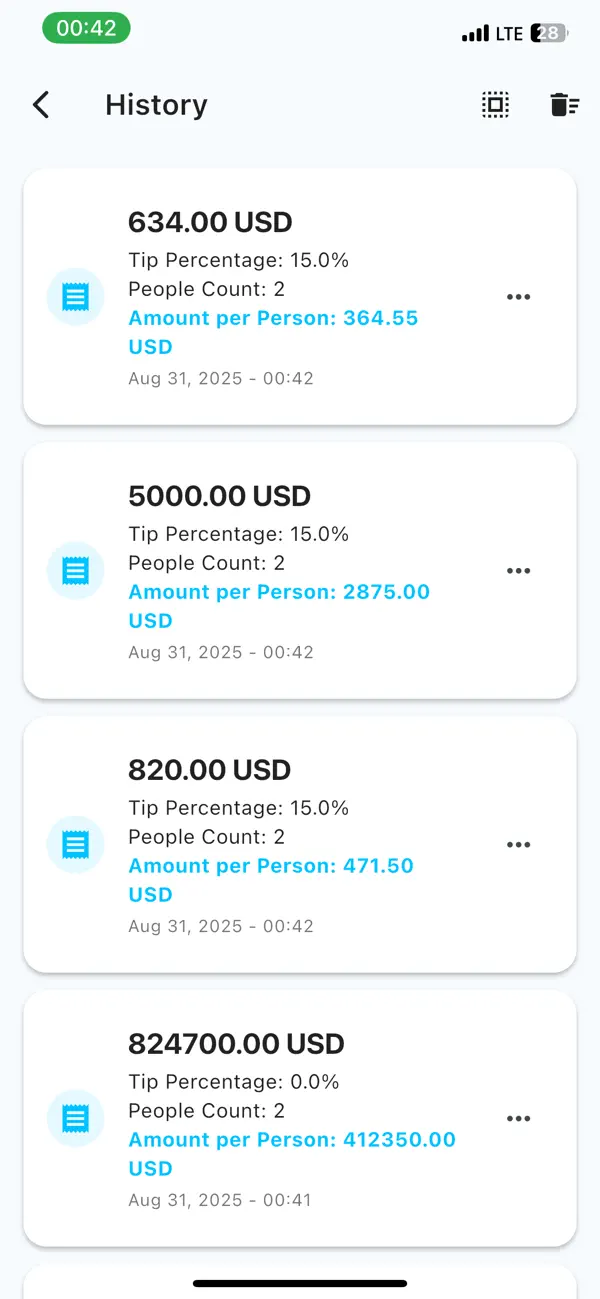Click the LTE indicator in the status bar
Image resolution: width=600 pixels, height=1299 pixels.
pyautogui.click(x=509, y=32)
